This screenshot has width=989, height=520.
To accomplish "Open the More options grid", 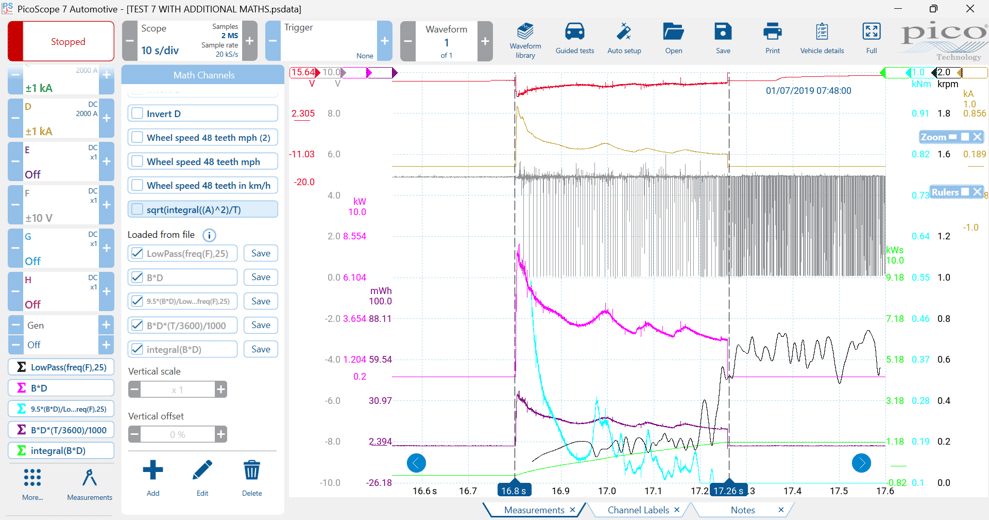I will [x=32, y=484].
